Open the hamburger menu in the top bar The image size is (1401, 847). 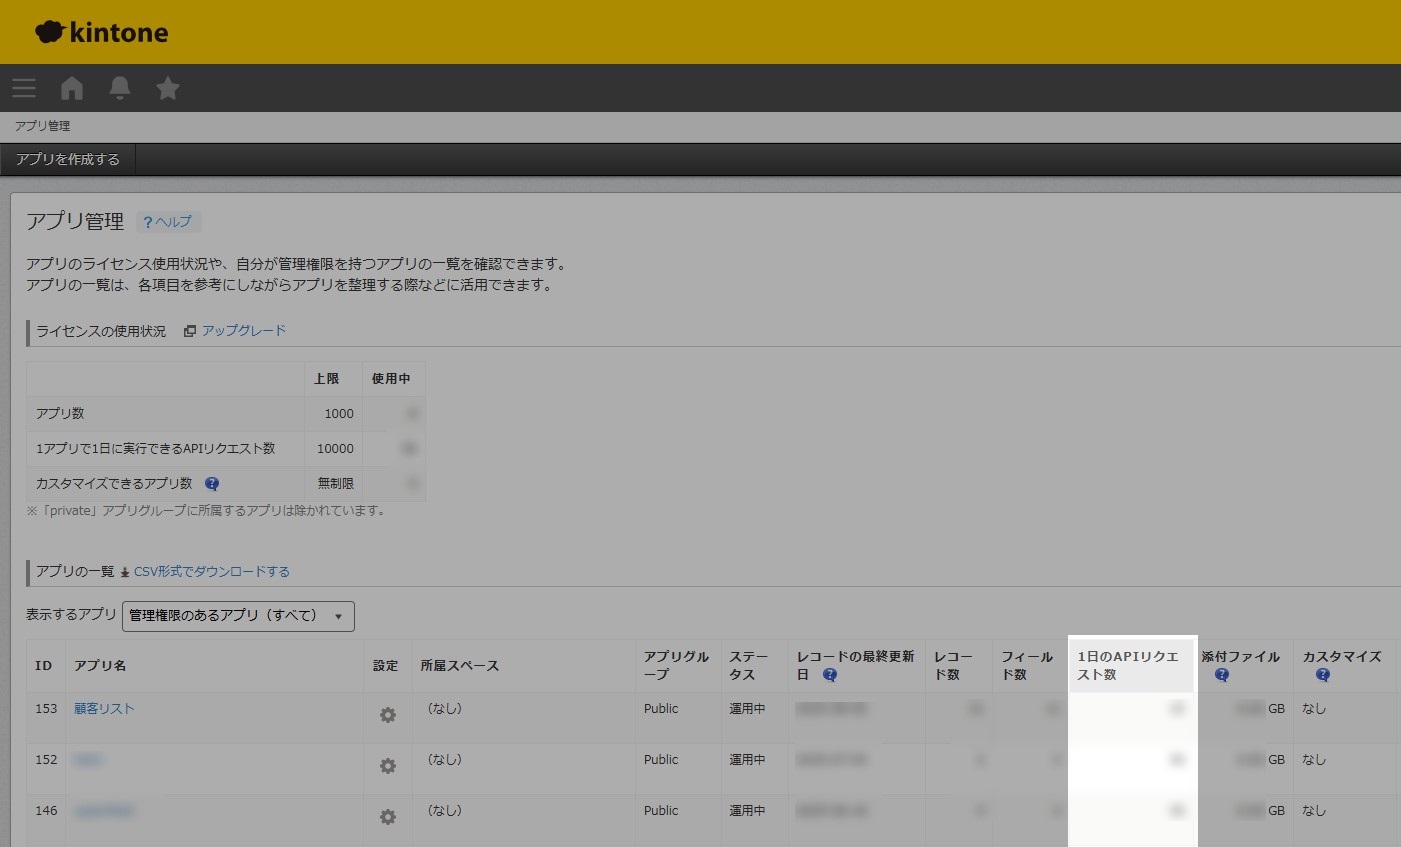click(23, 88)
